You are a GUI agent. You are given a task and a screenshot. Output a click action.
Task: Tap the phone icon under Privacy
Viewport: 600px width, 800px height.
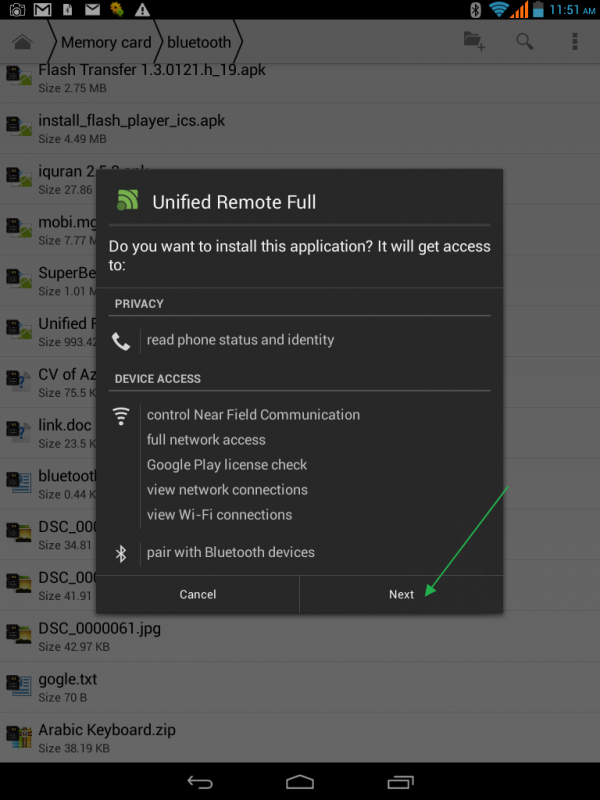click(121, 341)
